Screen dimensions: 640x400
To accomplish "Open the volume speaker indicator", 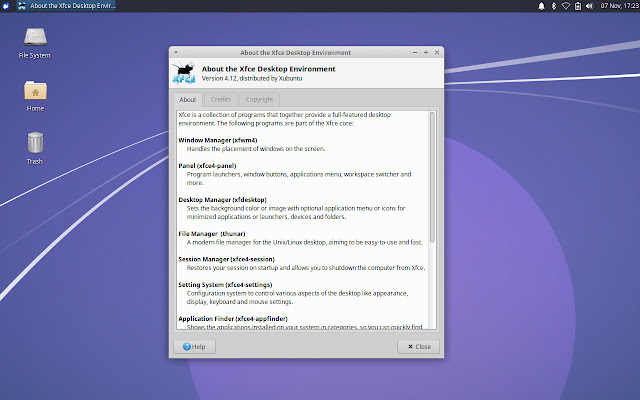I will (589, 6).
